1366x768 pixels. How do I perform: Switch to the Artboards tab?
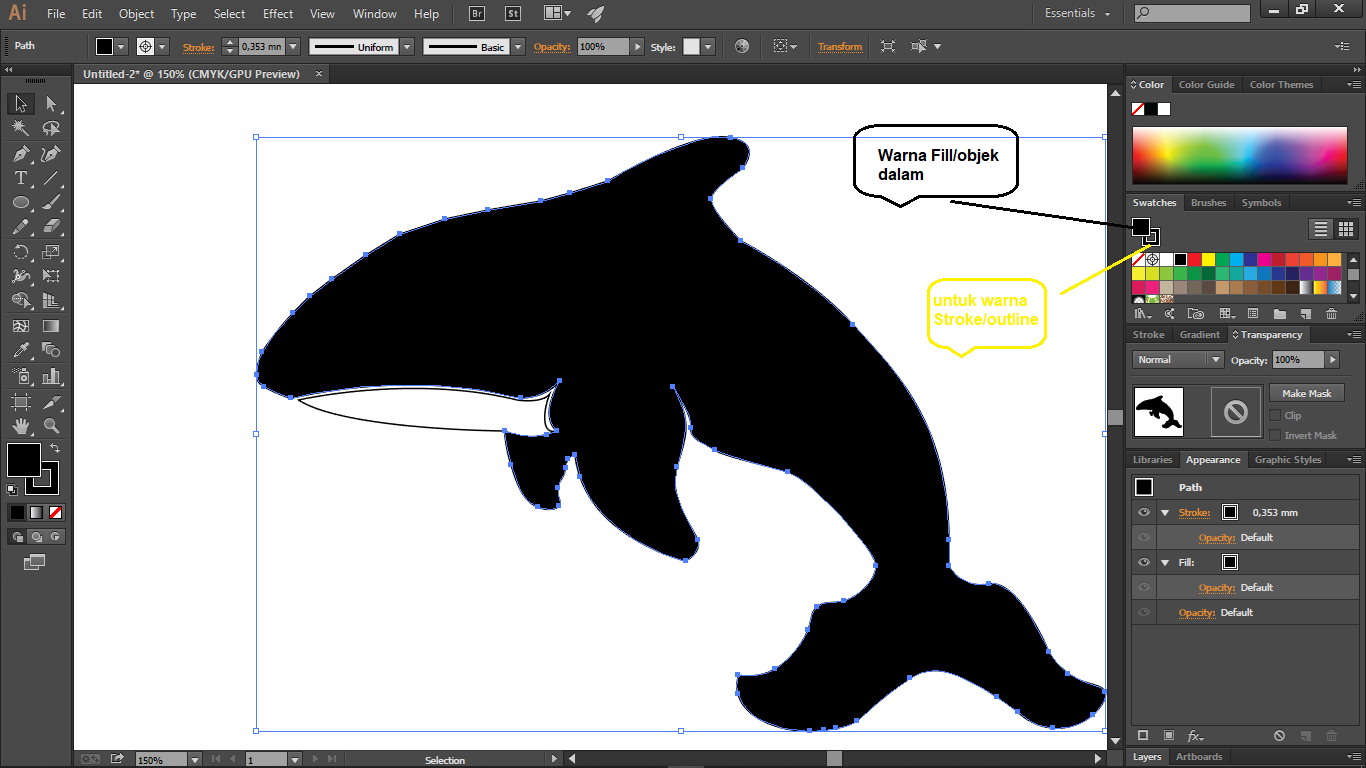(1199, 757)
